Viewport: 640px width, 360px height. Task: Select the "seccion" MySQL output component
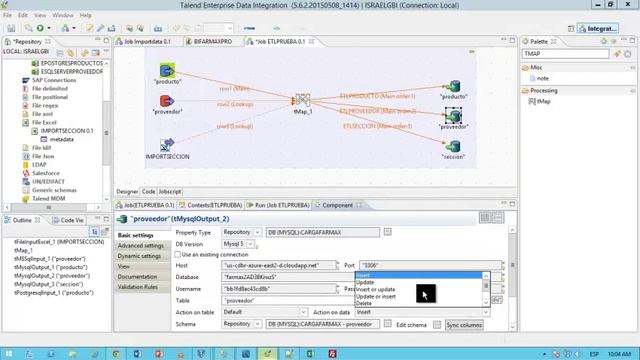[x=453, y=146]
